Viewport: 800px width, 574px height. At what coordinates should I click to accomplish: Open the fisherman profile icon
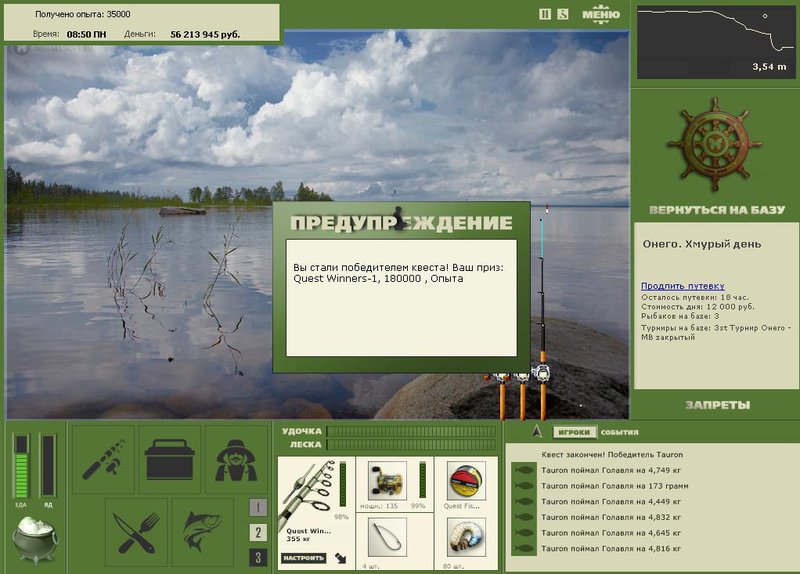(236, 459)
